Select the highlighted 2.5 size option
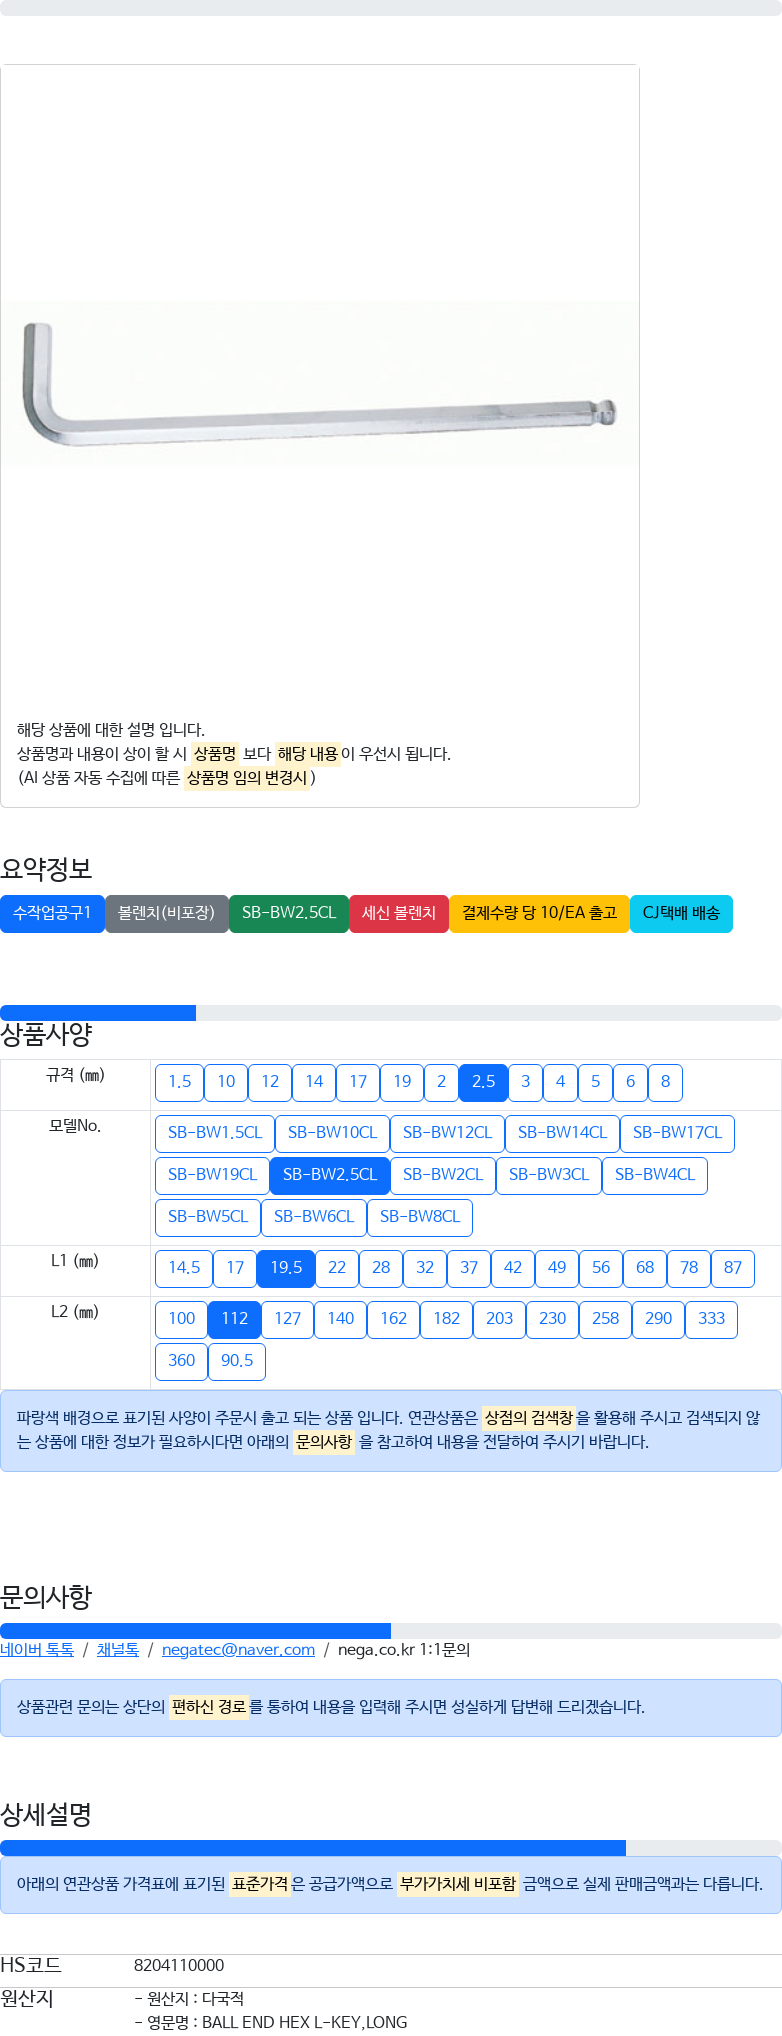The width and height of the screenshot is (782, 2036). pyautogui.click(x=483, y=1082)
